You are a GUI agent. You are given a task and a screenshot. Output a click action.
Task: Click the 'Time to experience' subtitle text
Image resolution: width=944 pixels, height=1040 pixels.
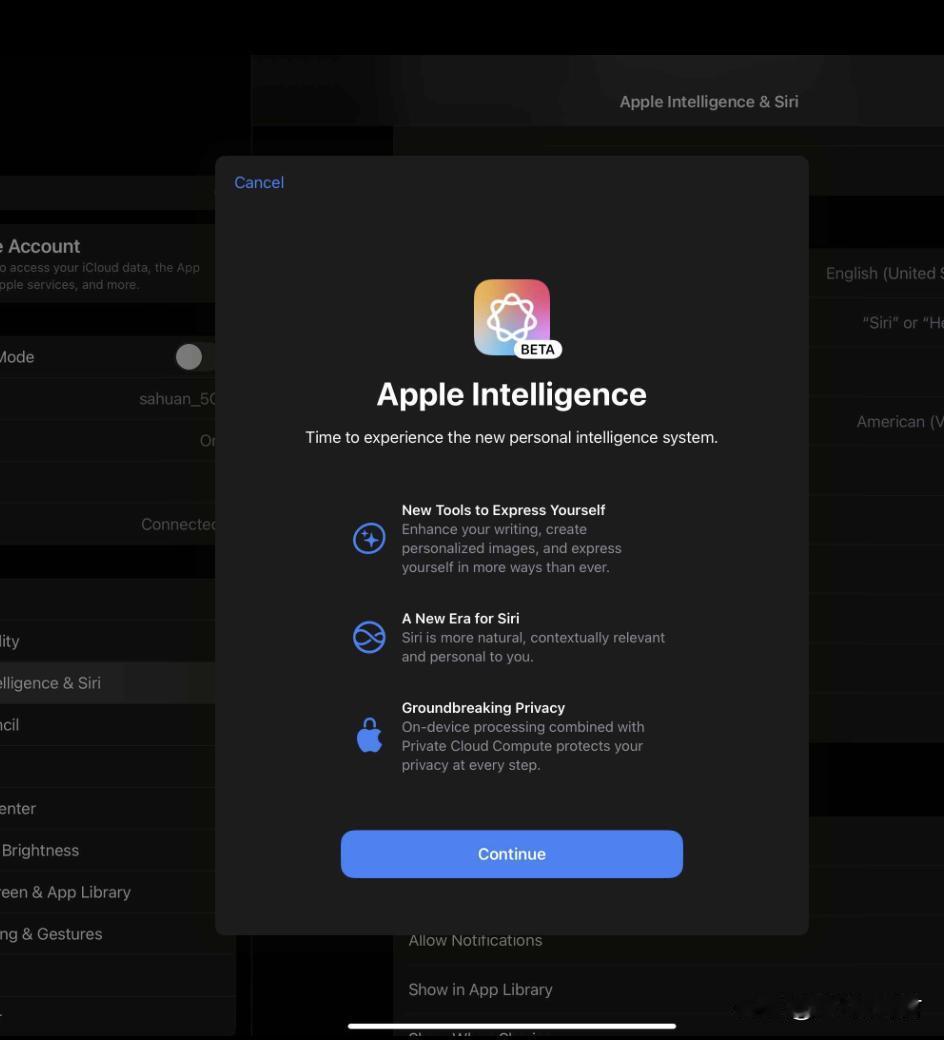[x=511, y=438]
